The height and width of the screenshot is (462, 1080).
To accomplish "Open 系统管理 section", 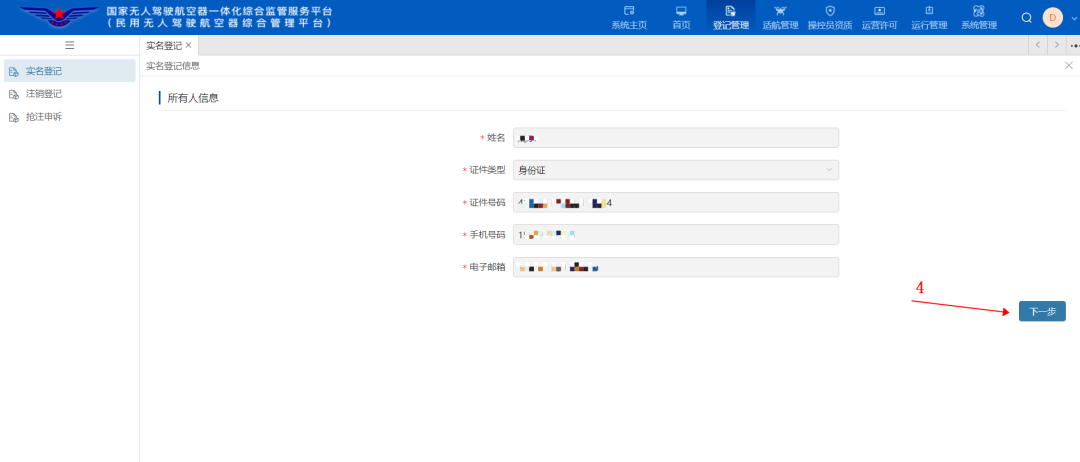I will pos(978,17).
